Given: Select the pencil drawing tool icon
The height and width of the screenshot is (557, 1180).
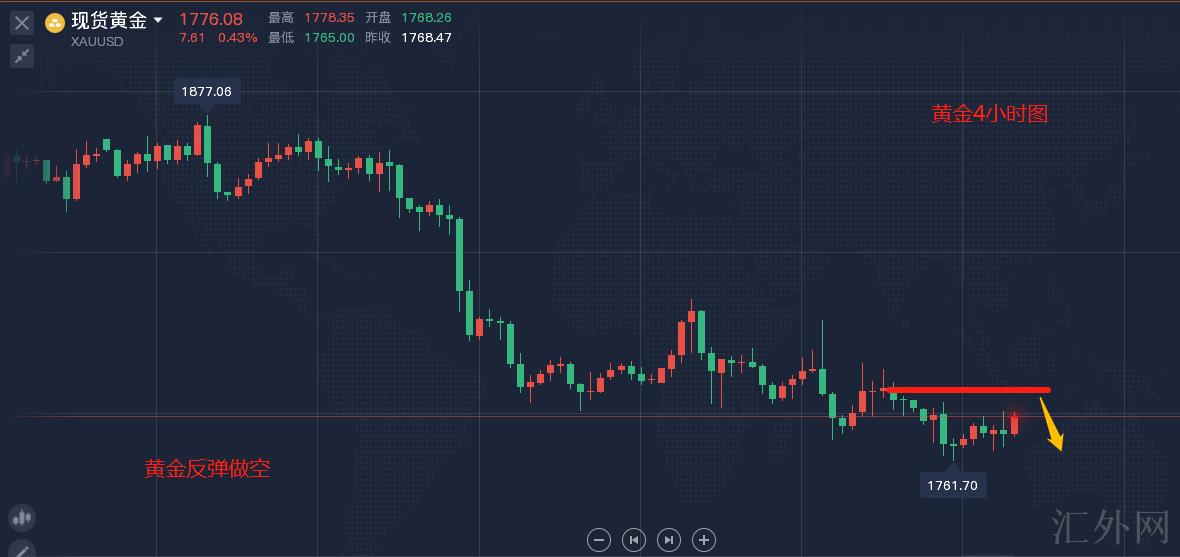Looking at the screenshot, I should pyautogui.click(x=22, y=548).
